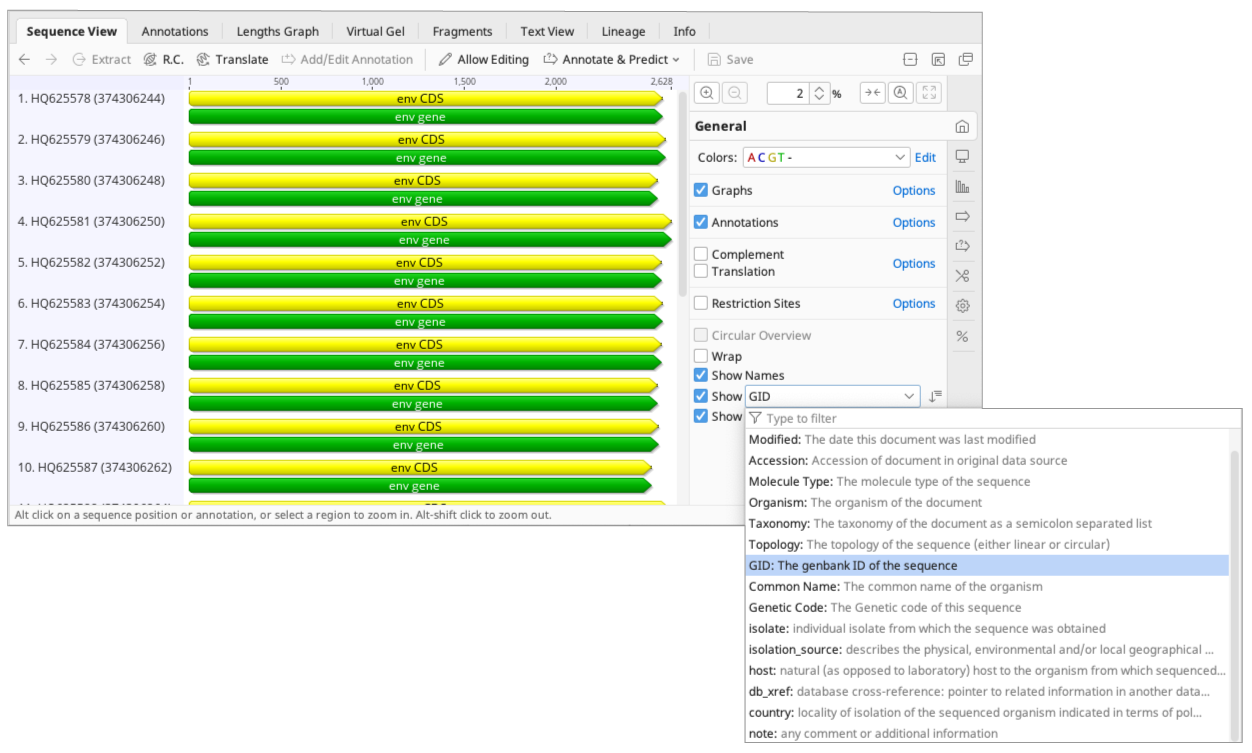Open the gear settings tab in sidebar
The height and width of the screenshot is (753, 1252).
point(962,306)
